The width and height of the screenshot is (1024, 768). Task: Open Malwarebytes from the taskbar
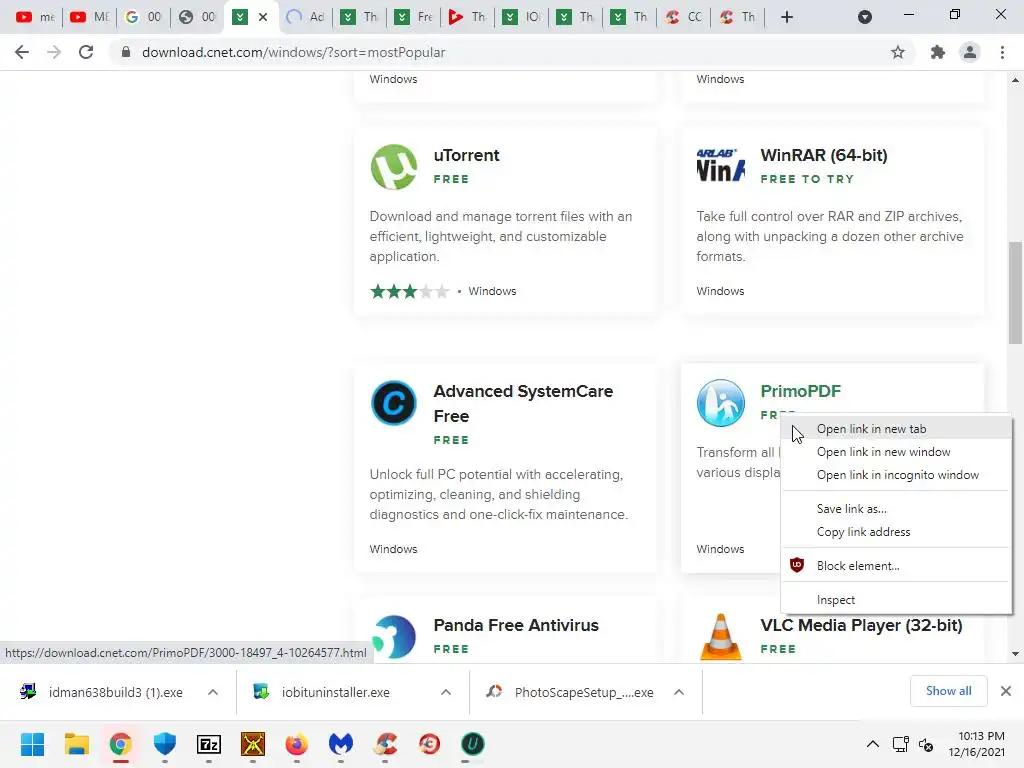pyautogui.click(x=341, y=744)
